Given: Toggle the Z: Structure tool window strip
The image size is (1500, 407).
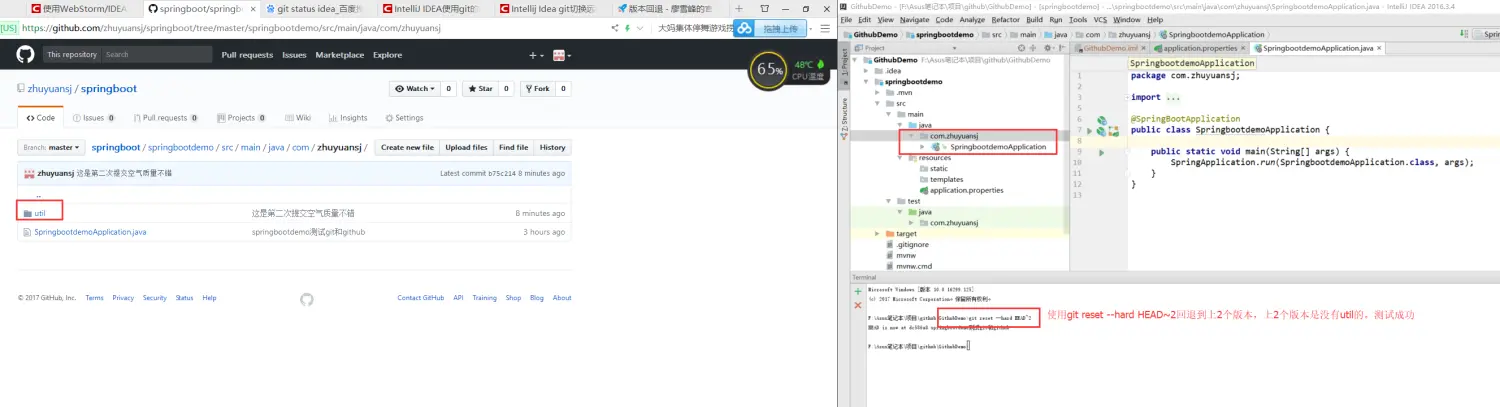Looking at the screenshot, I should [844, 116].
